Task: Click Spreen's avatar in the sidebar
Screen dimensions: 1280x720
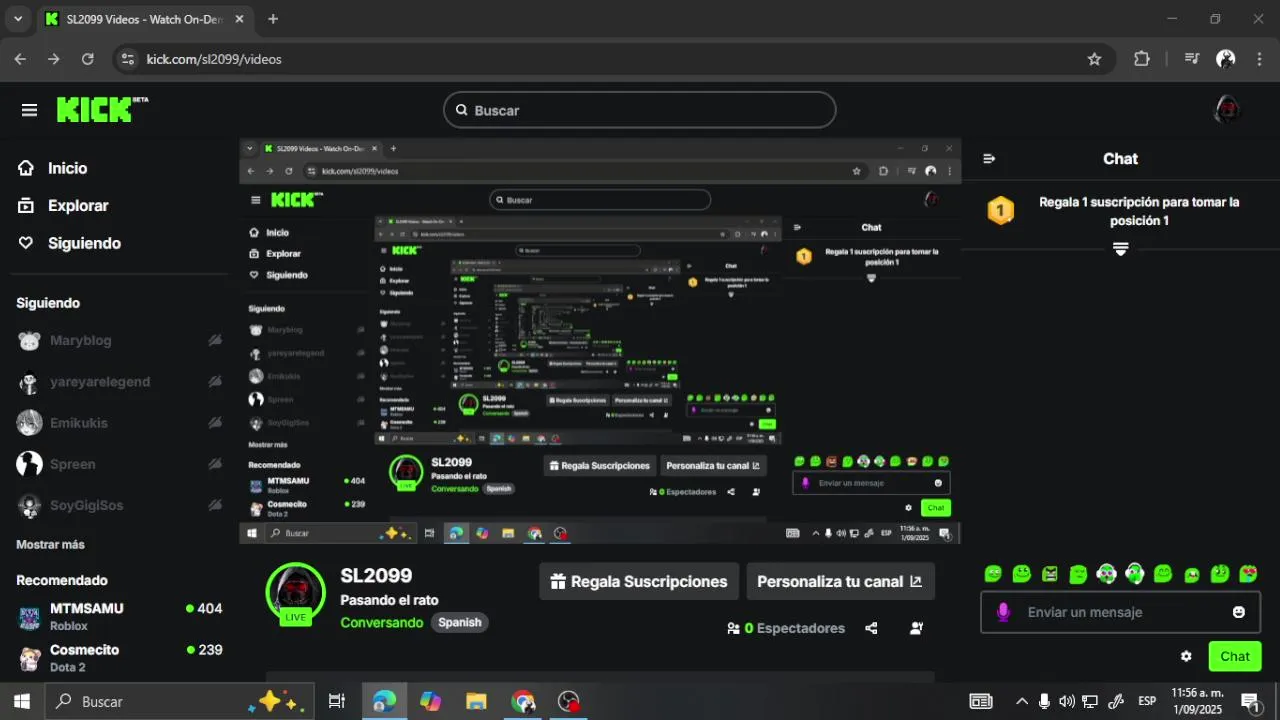Action: tap(30, 464)
